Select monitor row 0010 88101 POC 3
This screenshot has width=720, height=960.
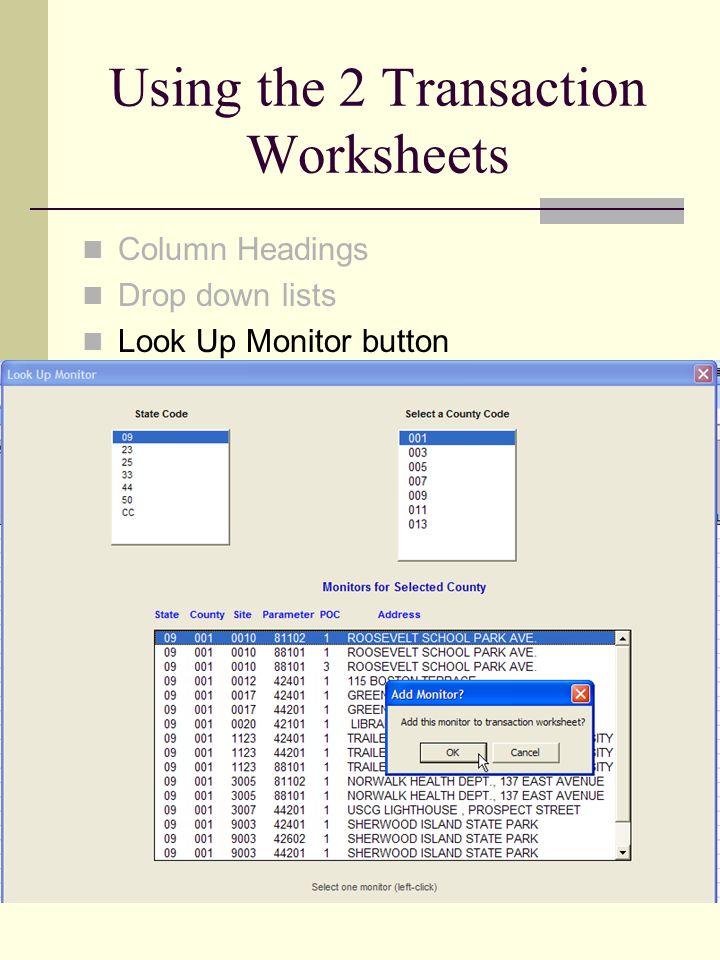click(x=385, y=667)
